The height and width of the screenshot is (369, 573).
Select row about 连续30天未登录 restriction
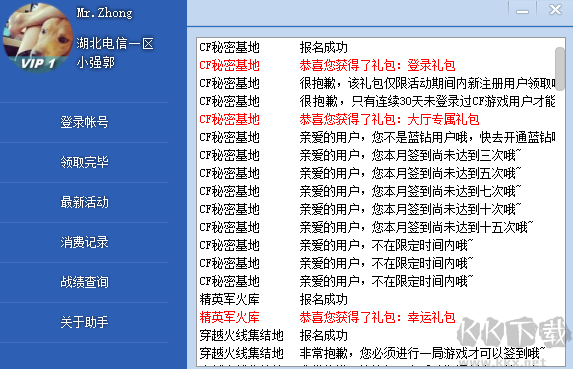coord(376,101)
